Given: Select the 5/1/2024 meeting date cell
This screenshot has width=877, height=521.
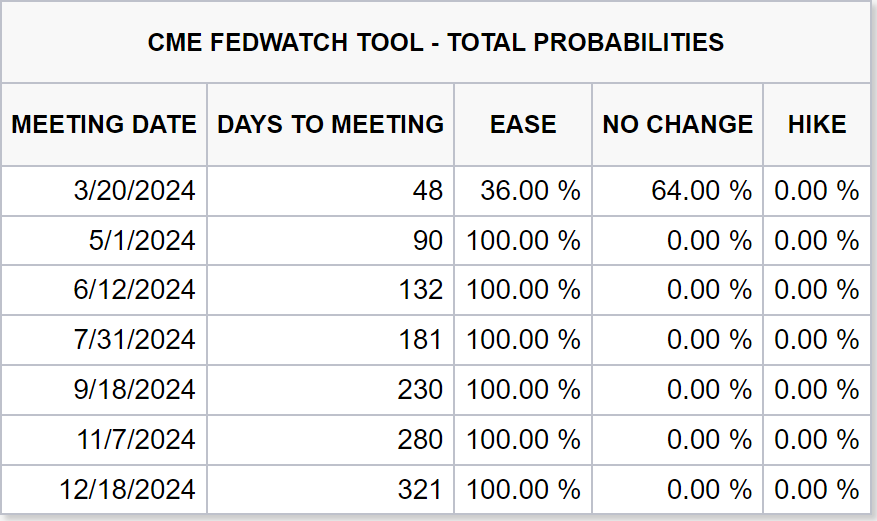Looking at the screenshot, I should 142,241.
